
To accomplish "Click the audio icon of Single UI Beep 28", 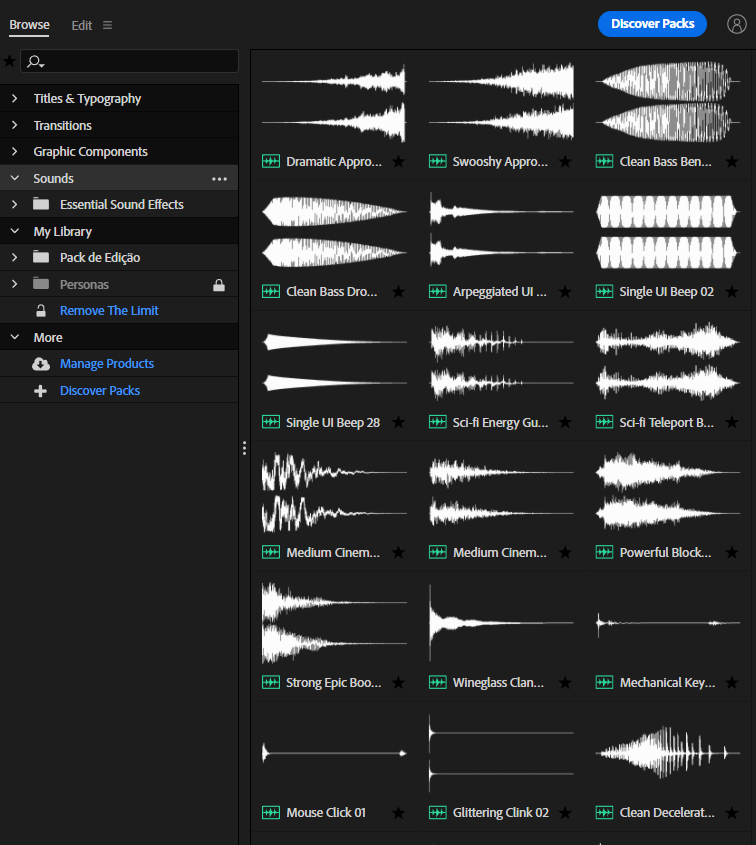I will pyautogui.click(x=271, y=422).
